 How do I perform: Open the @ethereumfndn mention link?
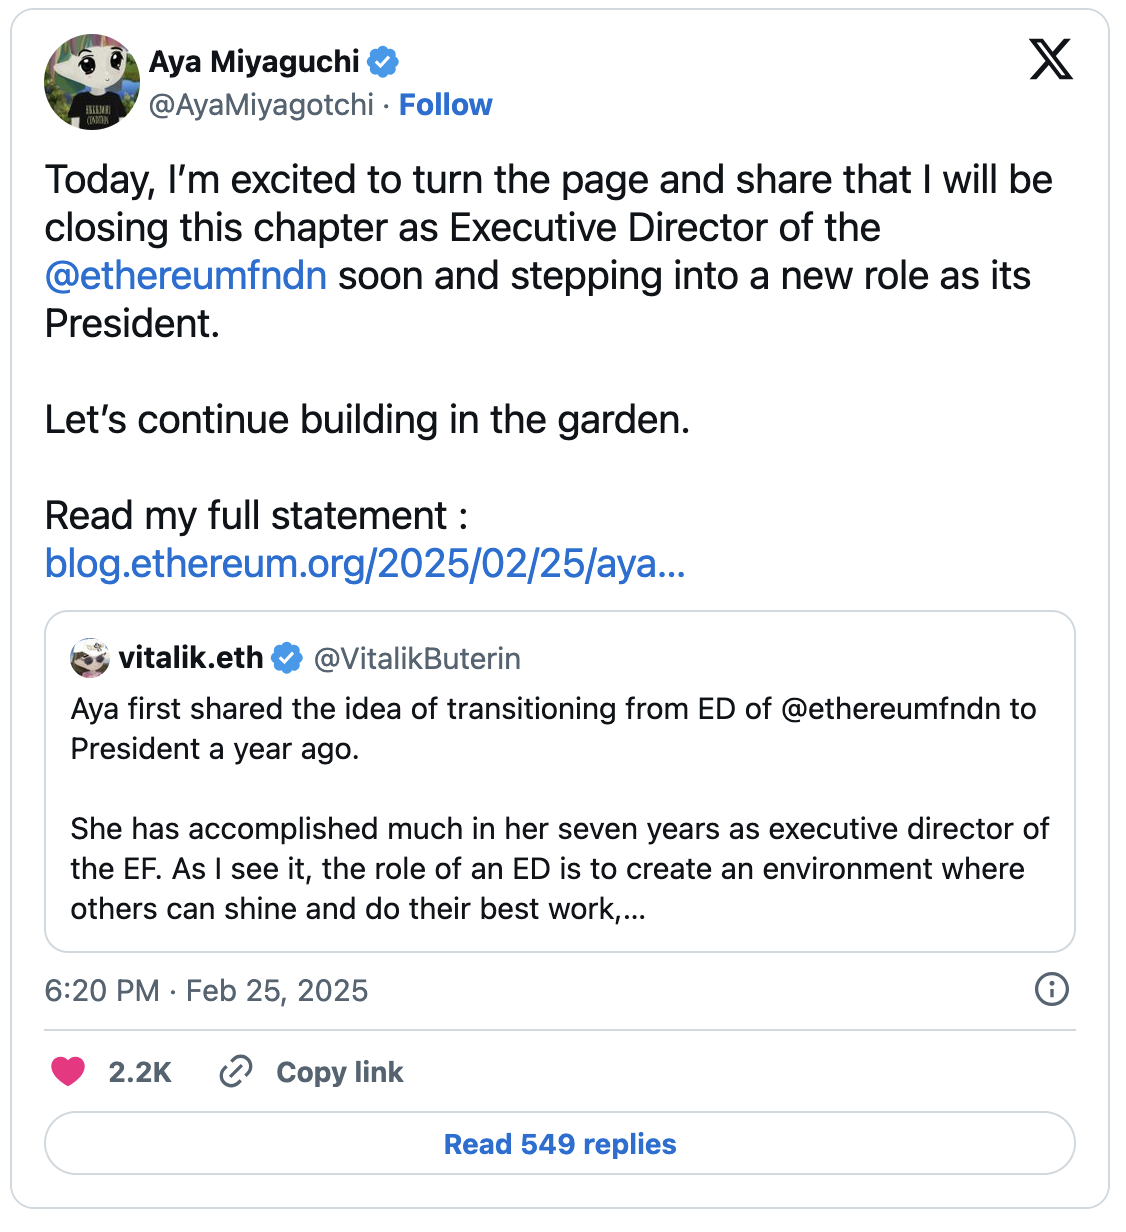(185, 275)
